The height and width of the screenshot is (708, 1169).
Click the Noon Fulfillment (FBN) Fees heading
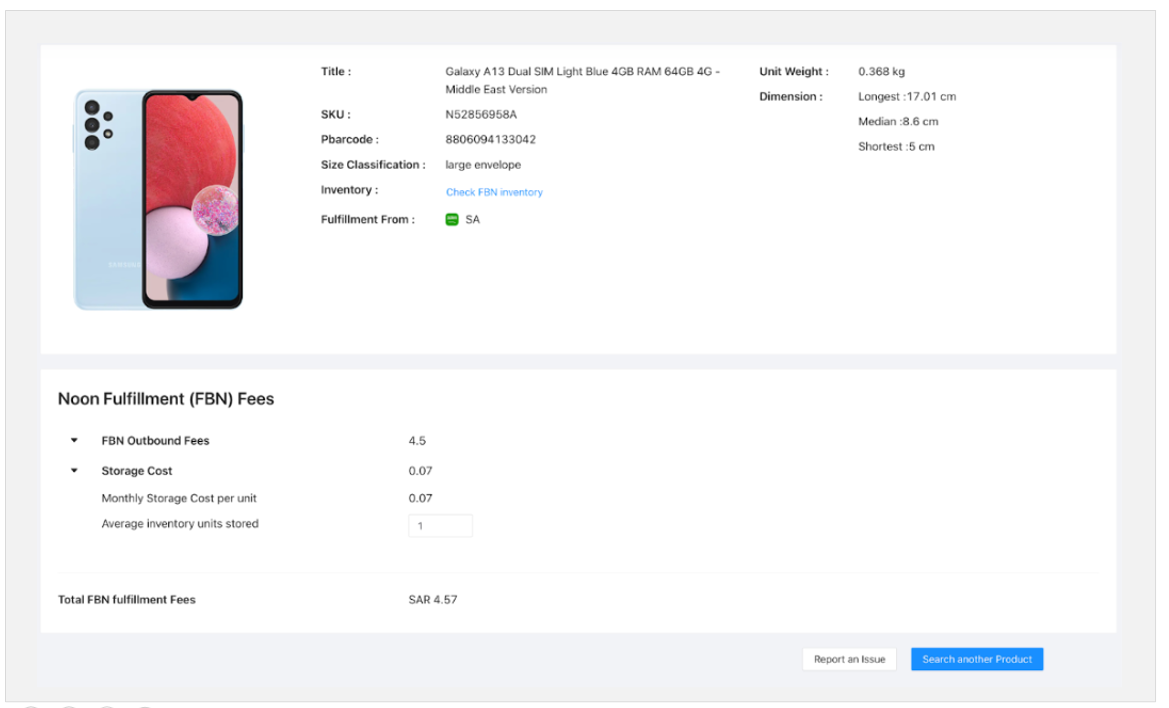166,399
